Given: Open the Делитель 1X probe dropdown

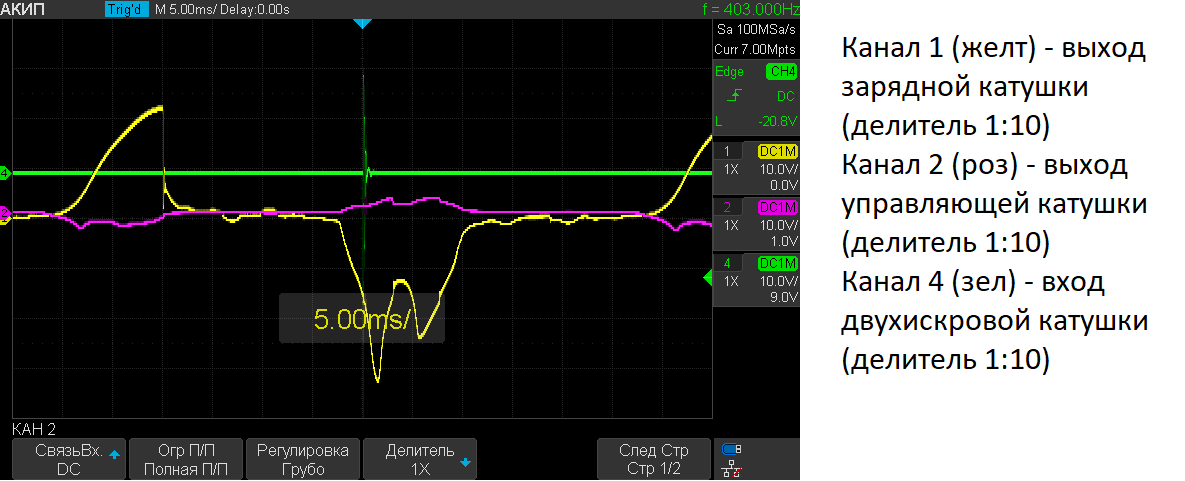Looking at the screenshot, I should click(x=420, y=459).
